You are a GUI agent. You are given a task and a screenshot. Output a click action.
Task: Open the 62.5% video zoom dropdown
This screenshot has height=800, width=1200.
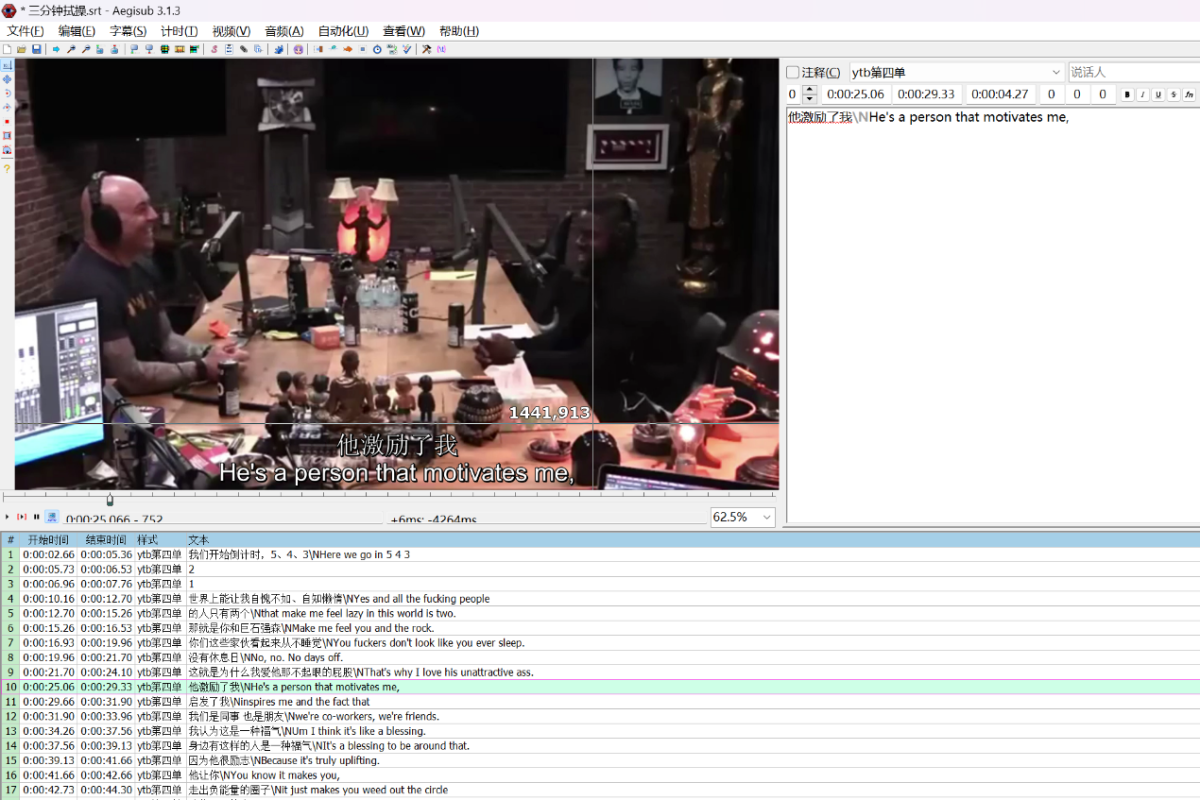(x=767, y=517)
